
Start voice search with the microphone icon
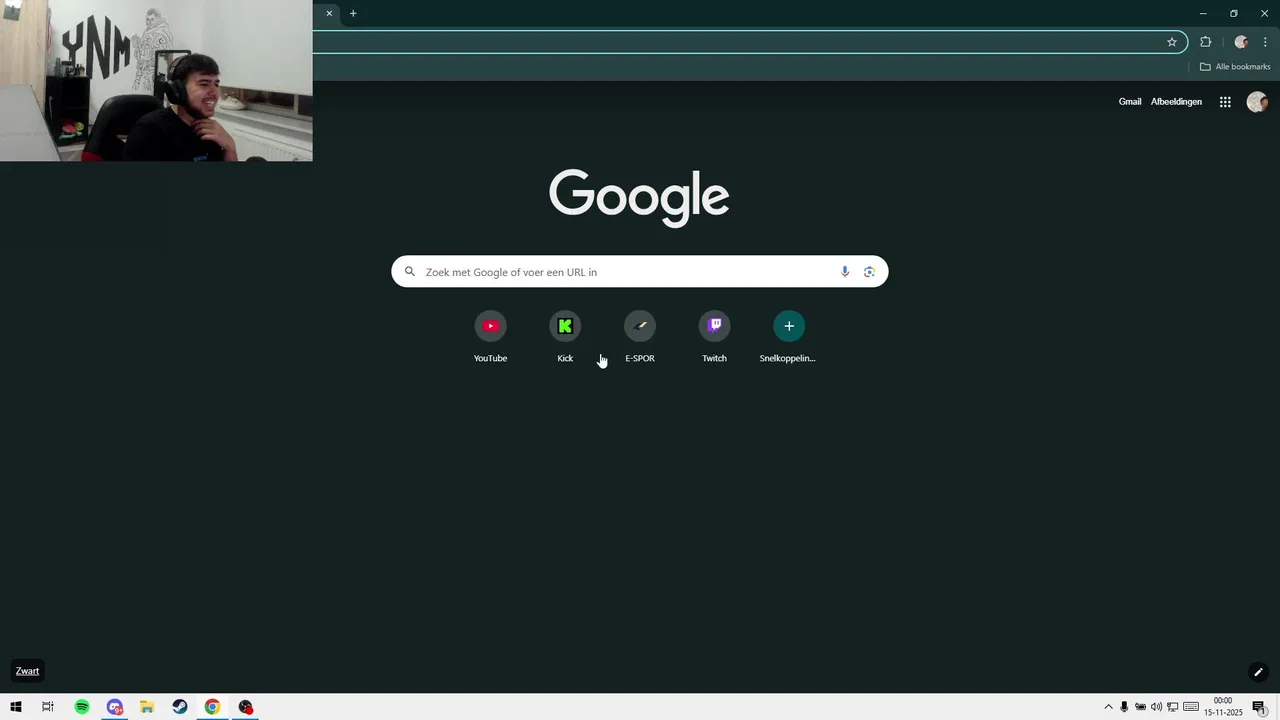[x=845, y=272]
